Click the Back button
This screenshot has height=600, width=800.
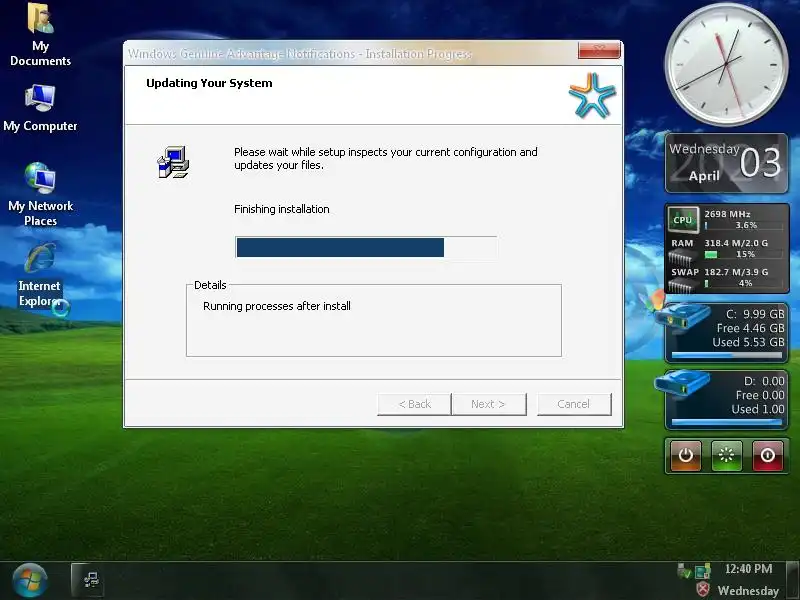pos(414,404)
